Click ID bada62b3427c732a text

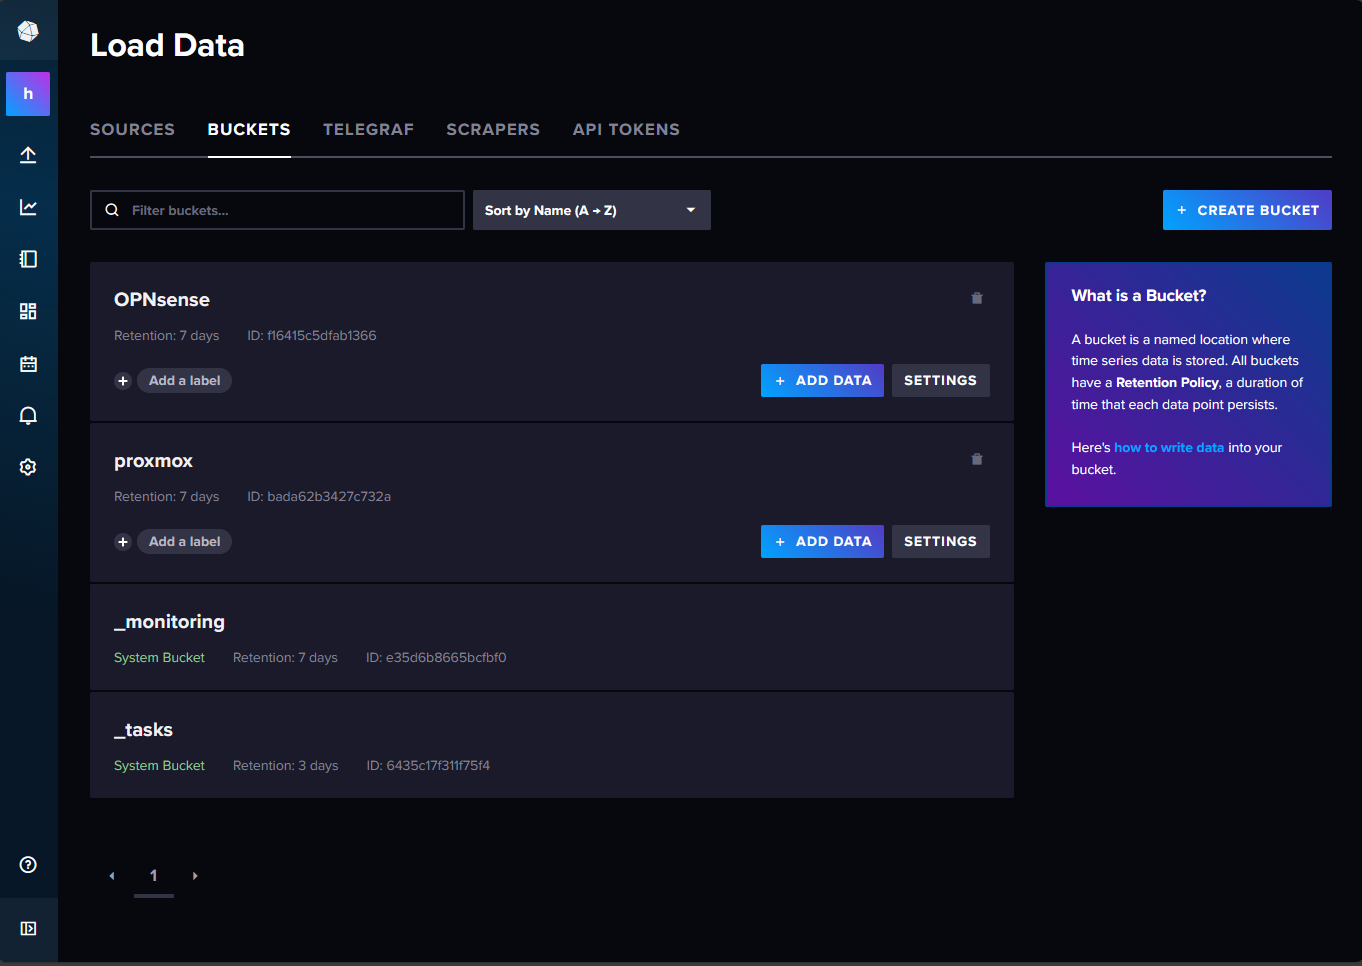coord(319,497)
